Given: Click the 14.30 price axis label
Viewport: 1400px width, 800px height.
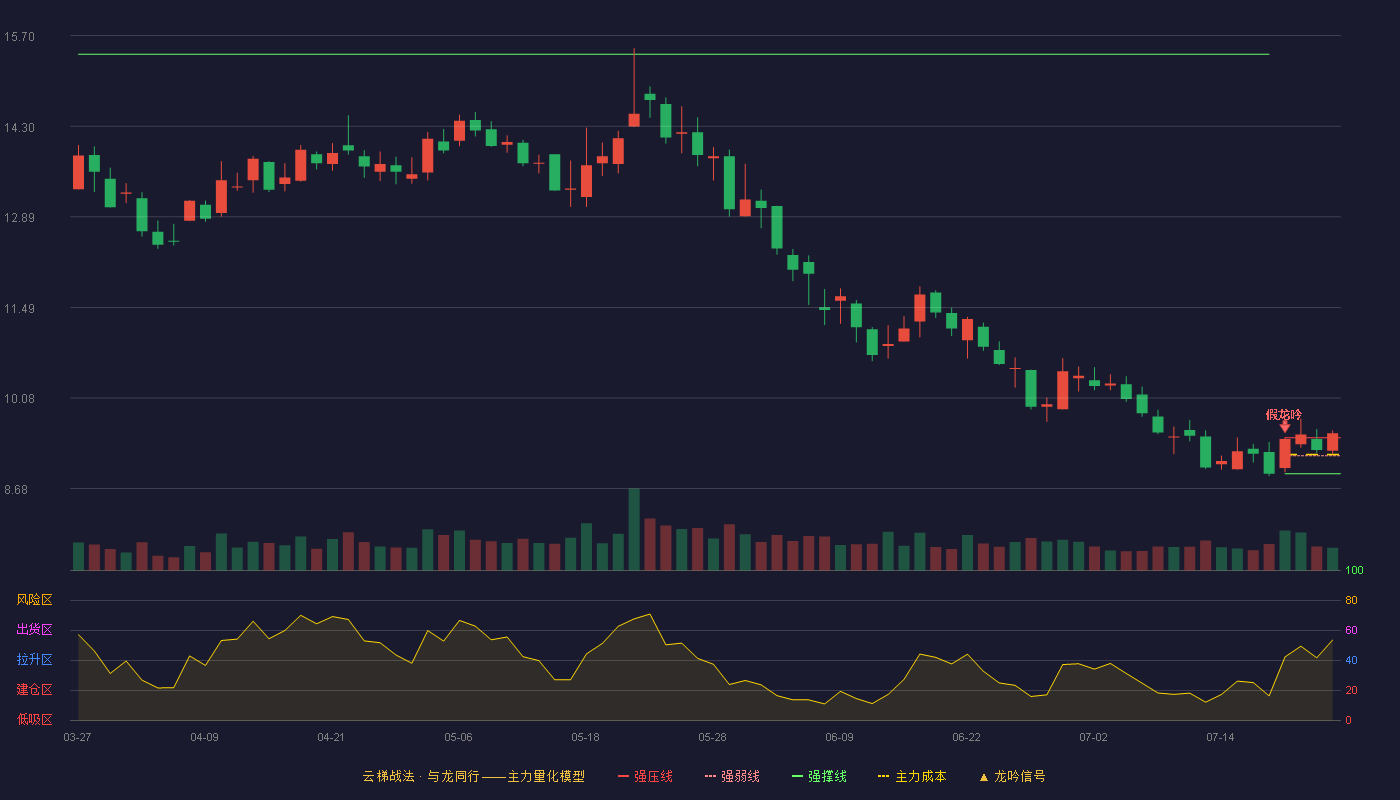Looking at the screenshot, I should tap(19, 128).
